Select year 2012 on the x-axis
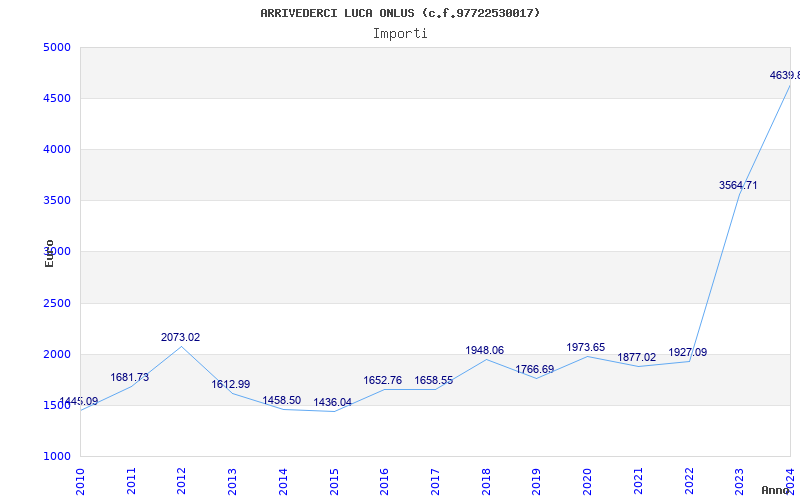This screenshot has height=500, width=800. pos(182,480)
